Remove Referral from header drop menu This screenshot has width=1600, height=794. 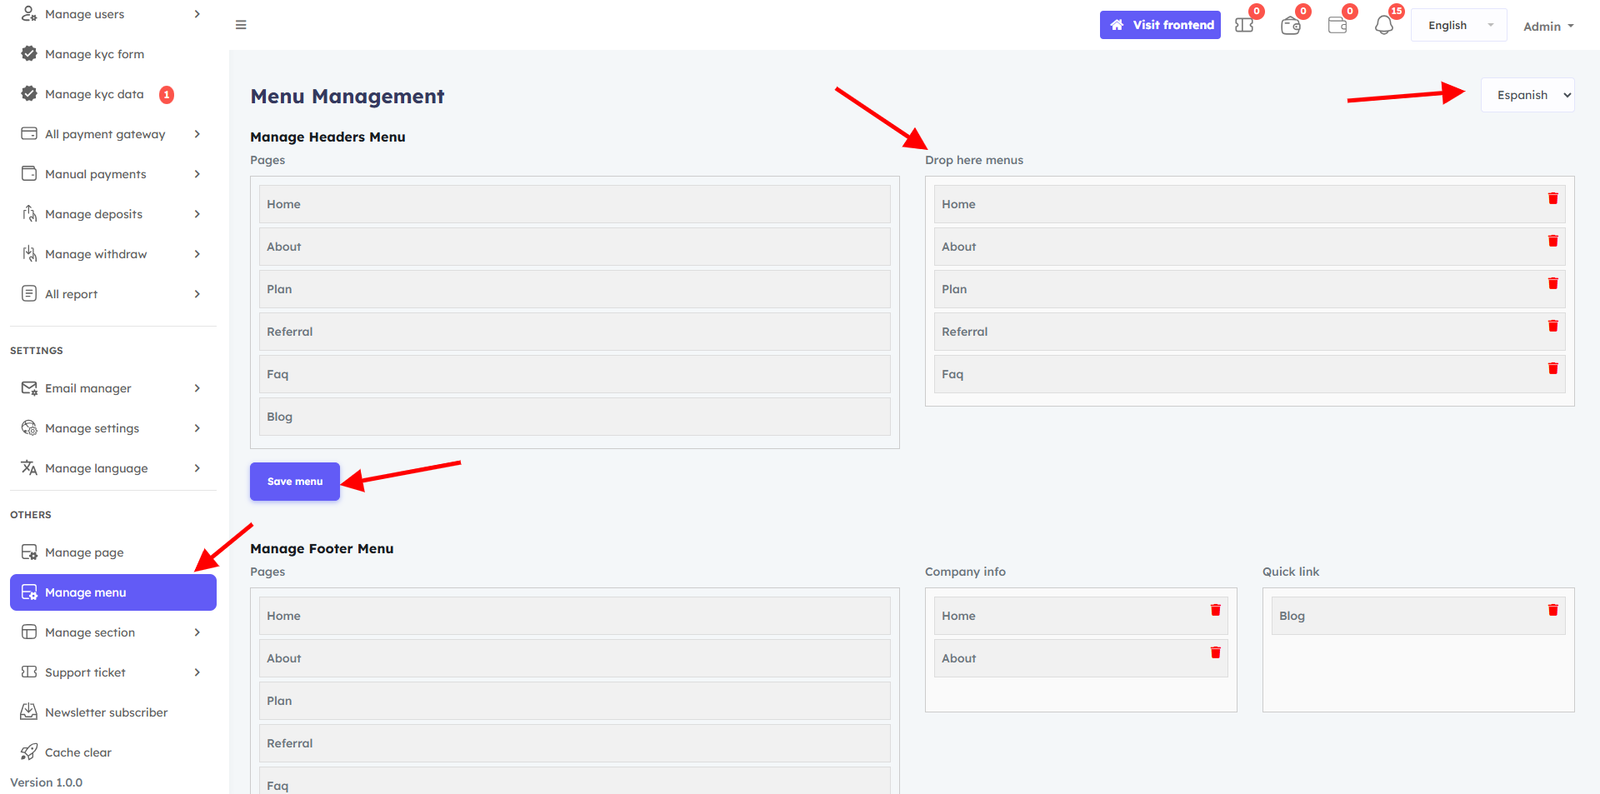point(1553,326)
